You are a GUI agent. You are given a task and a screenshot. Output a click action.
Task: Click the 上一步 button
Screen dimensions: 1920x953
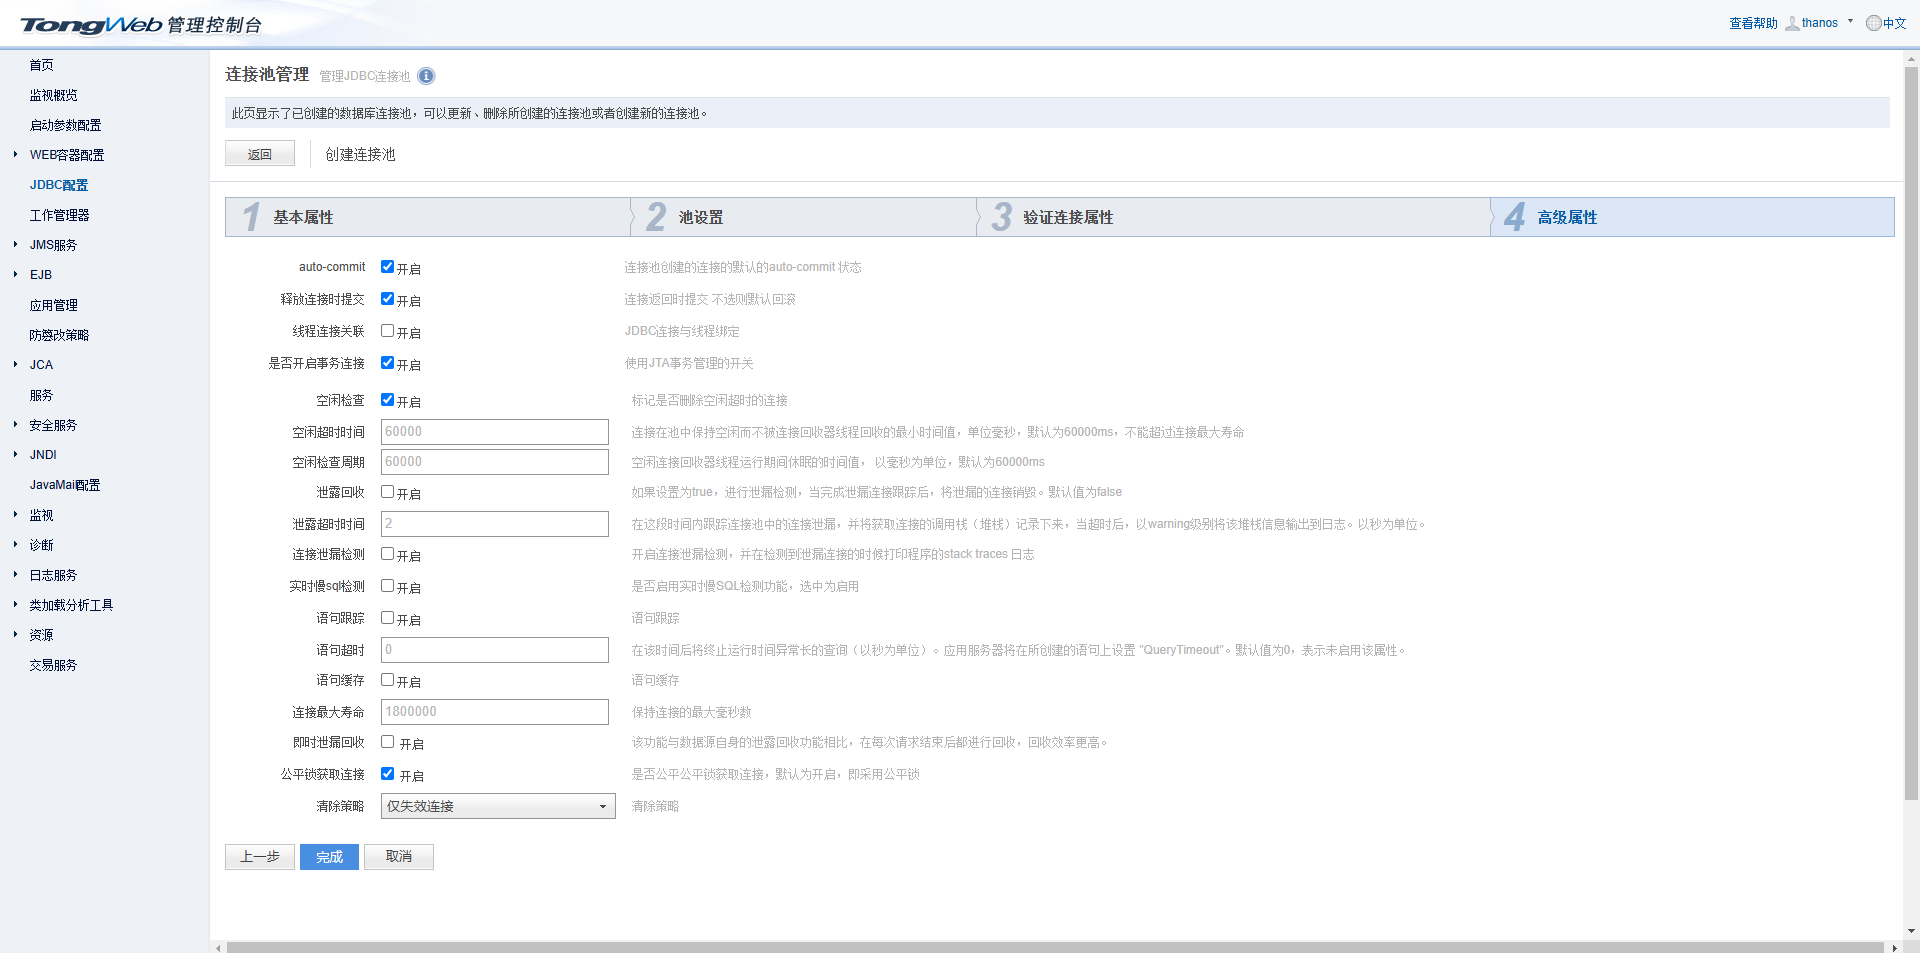coord(260,857)
